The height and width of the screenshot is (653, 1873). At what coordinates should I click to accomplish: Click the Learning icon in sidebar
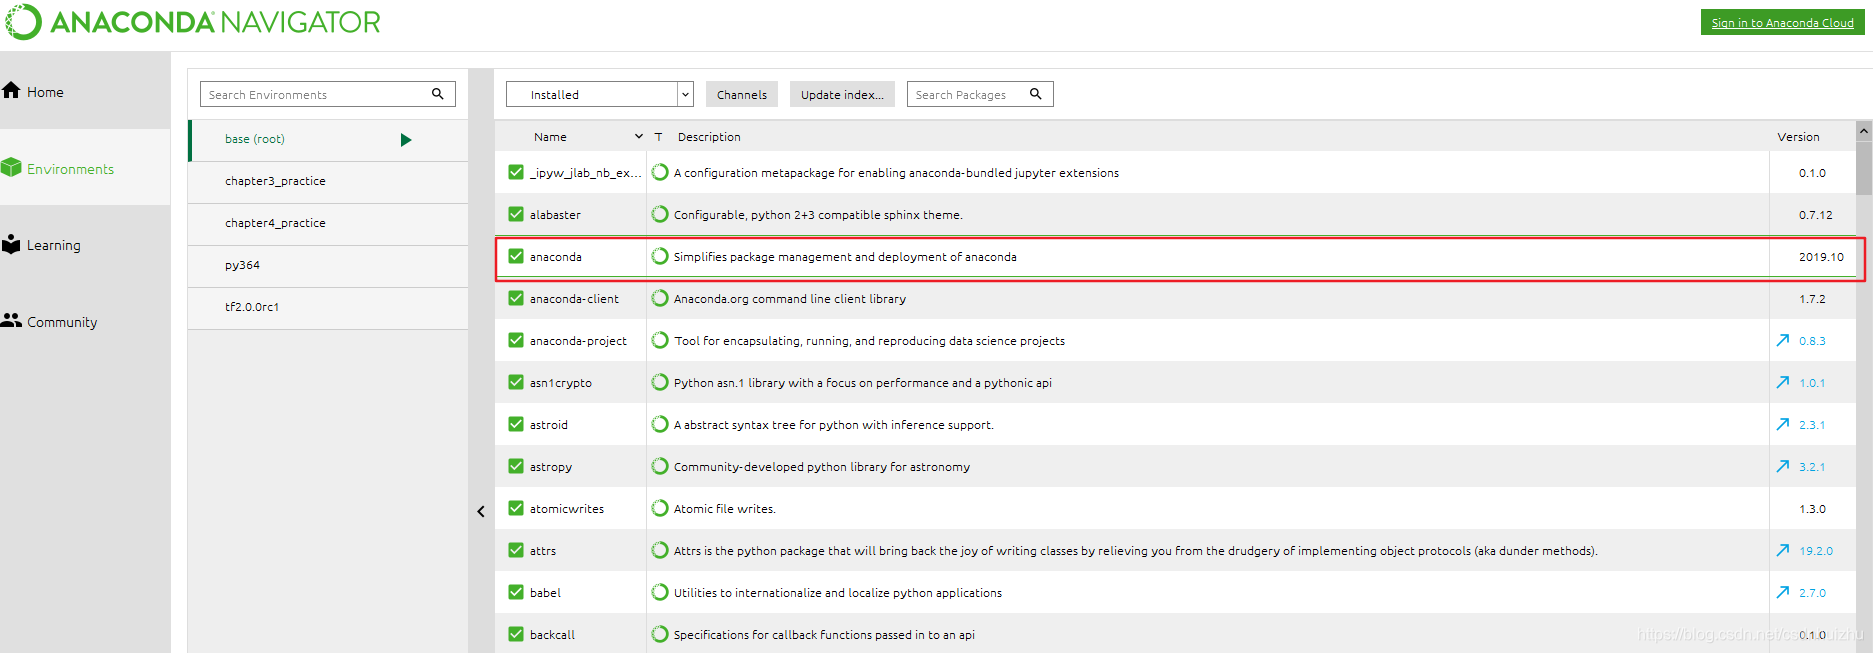click(x=11, y=244)
